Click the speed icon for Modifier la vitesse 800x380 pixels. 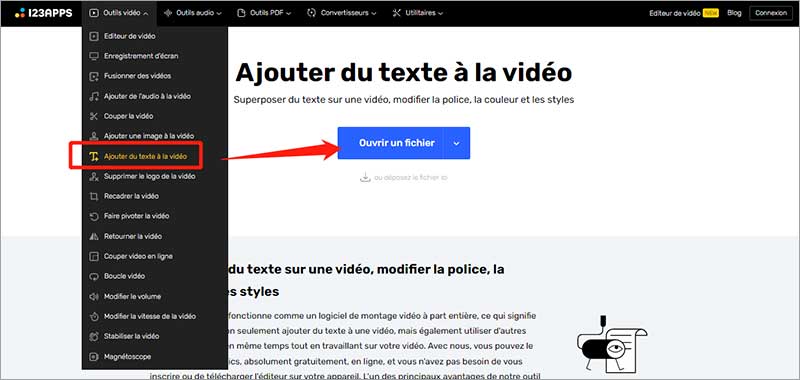click(93, 316)
